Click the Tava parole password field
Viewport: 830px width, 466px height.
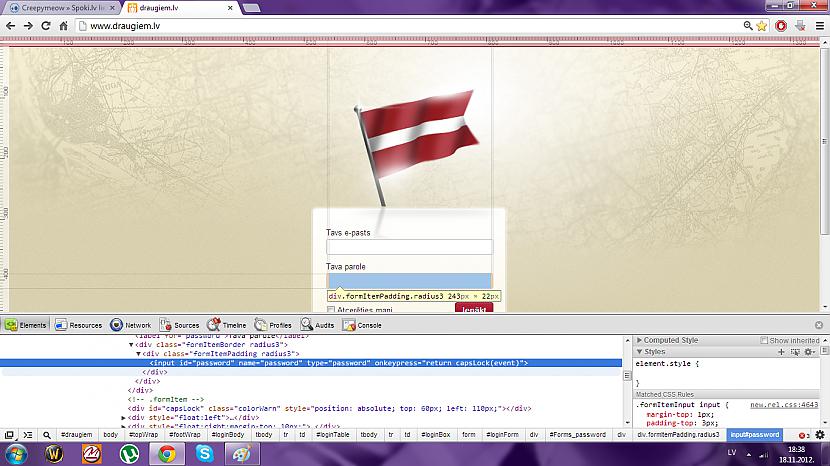[x=409, y=281]
